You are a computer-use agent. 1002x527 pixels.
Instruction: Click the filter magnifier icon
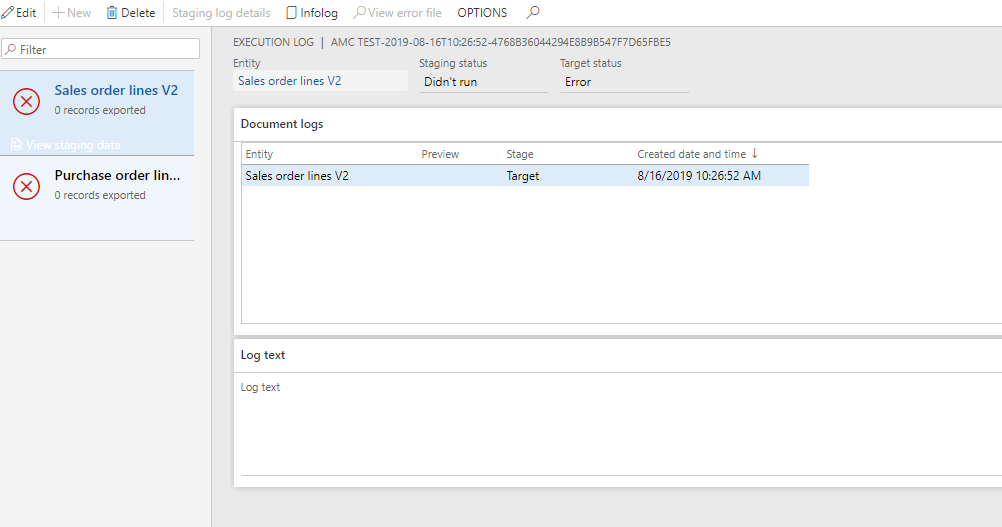tap(11, 49)
